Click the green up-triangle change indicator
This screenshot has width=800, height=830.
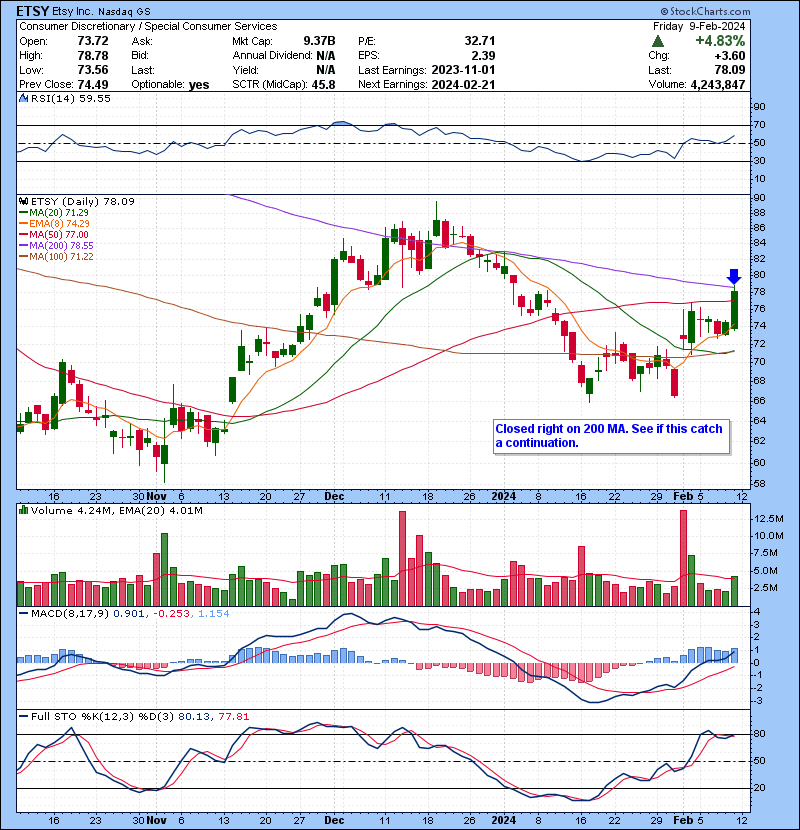tap(658, 41)
